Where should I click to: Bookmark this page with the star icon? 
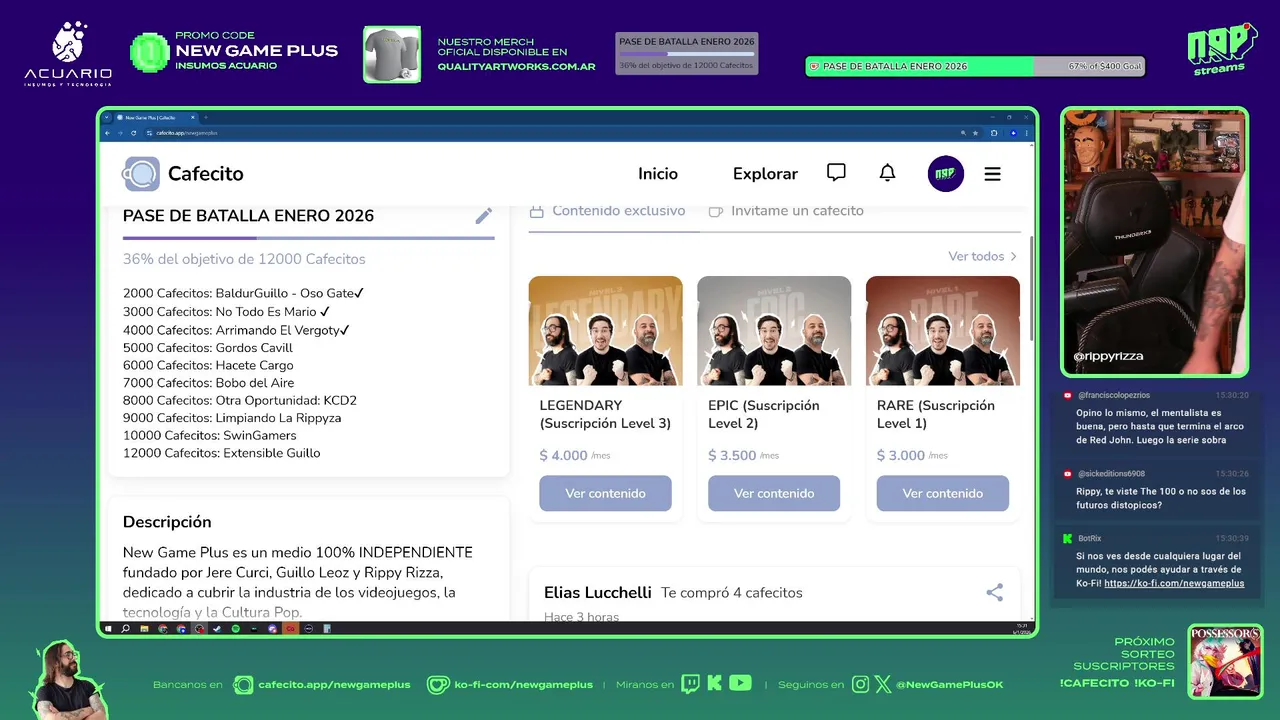click(975, 133)
